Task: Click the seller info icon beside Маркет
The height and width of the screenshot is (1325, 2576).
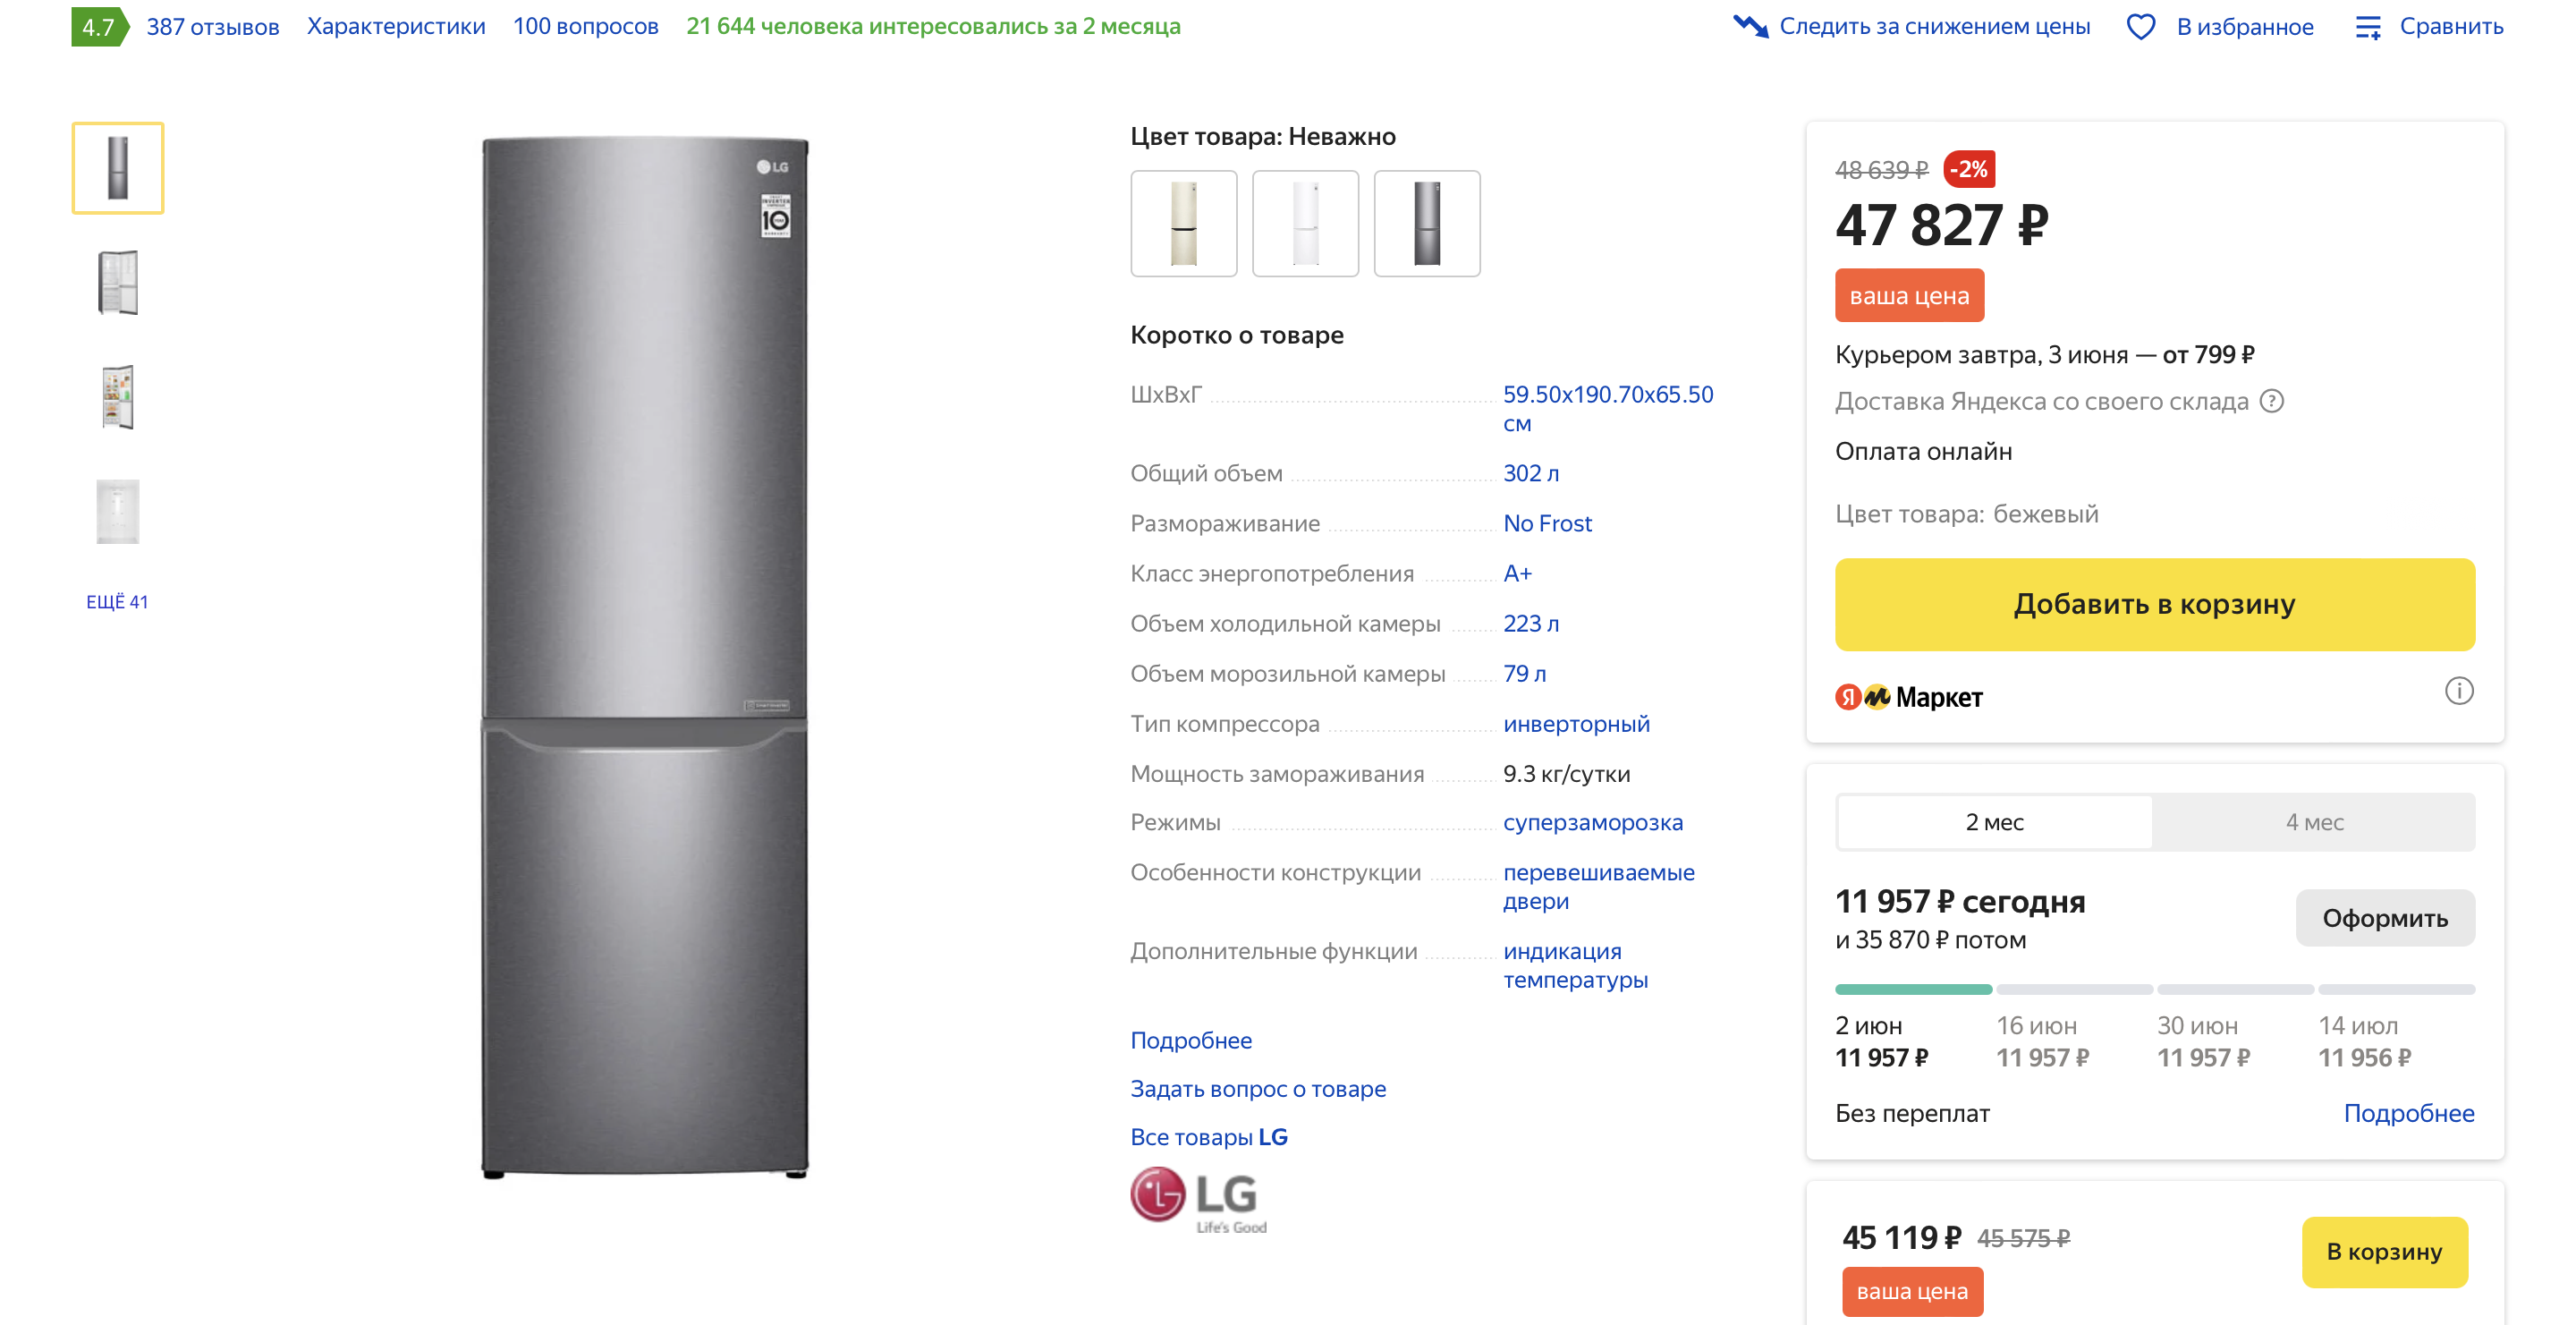Action: click(2458, 691)
